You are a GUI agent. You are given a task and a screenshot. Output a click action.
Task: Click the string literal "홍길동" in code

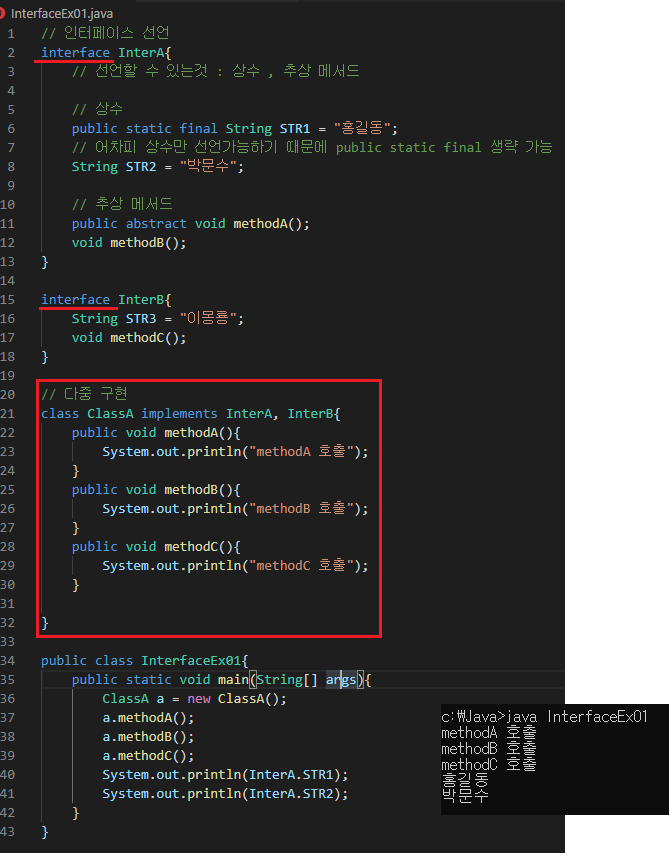[x=361, y=128]
